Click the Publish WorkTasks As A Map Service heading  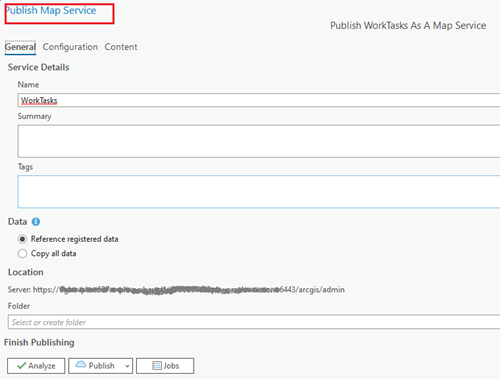click(x=408, y=26)
